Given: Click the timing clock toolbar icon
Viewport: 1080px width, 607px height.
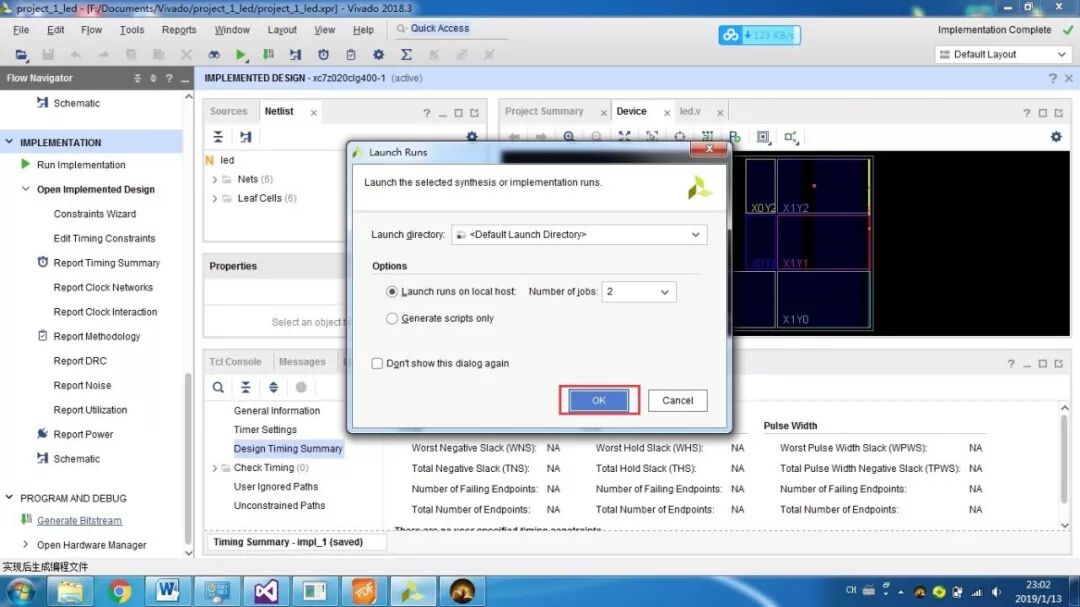Looking at the screenshot, I should click(323, 54).
